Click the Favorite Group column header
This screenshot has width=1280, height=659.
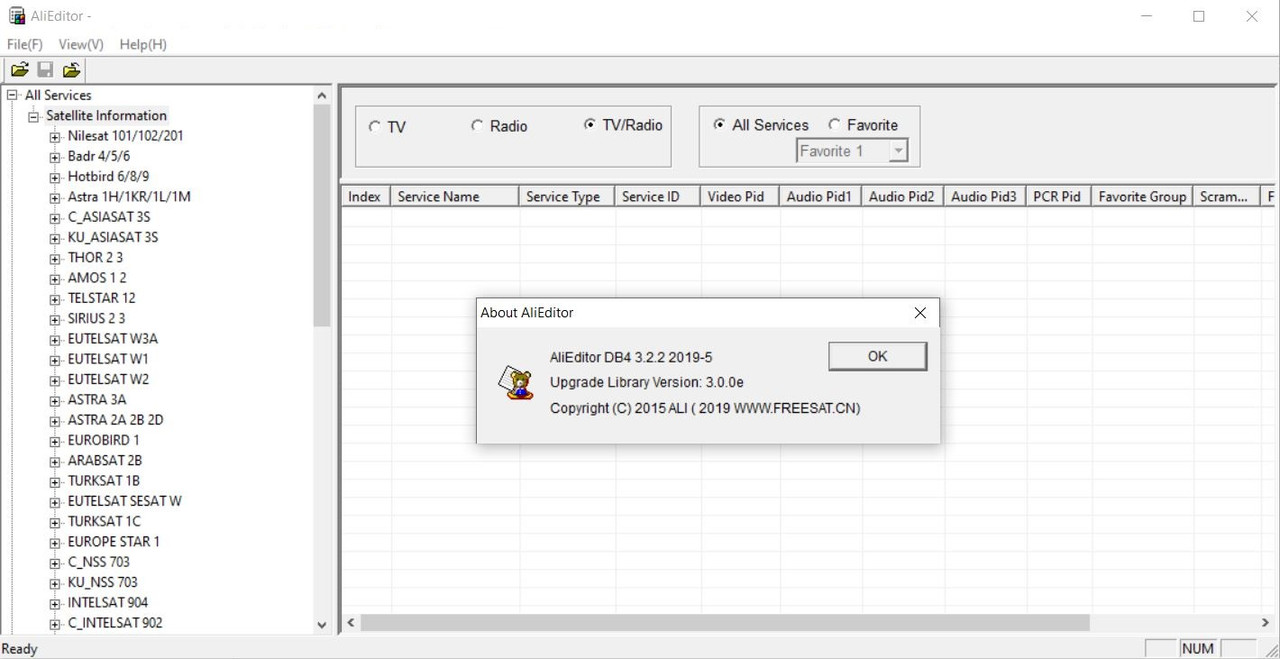point(1142,197)
